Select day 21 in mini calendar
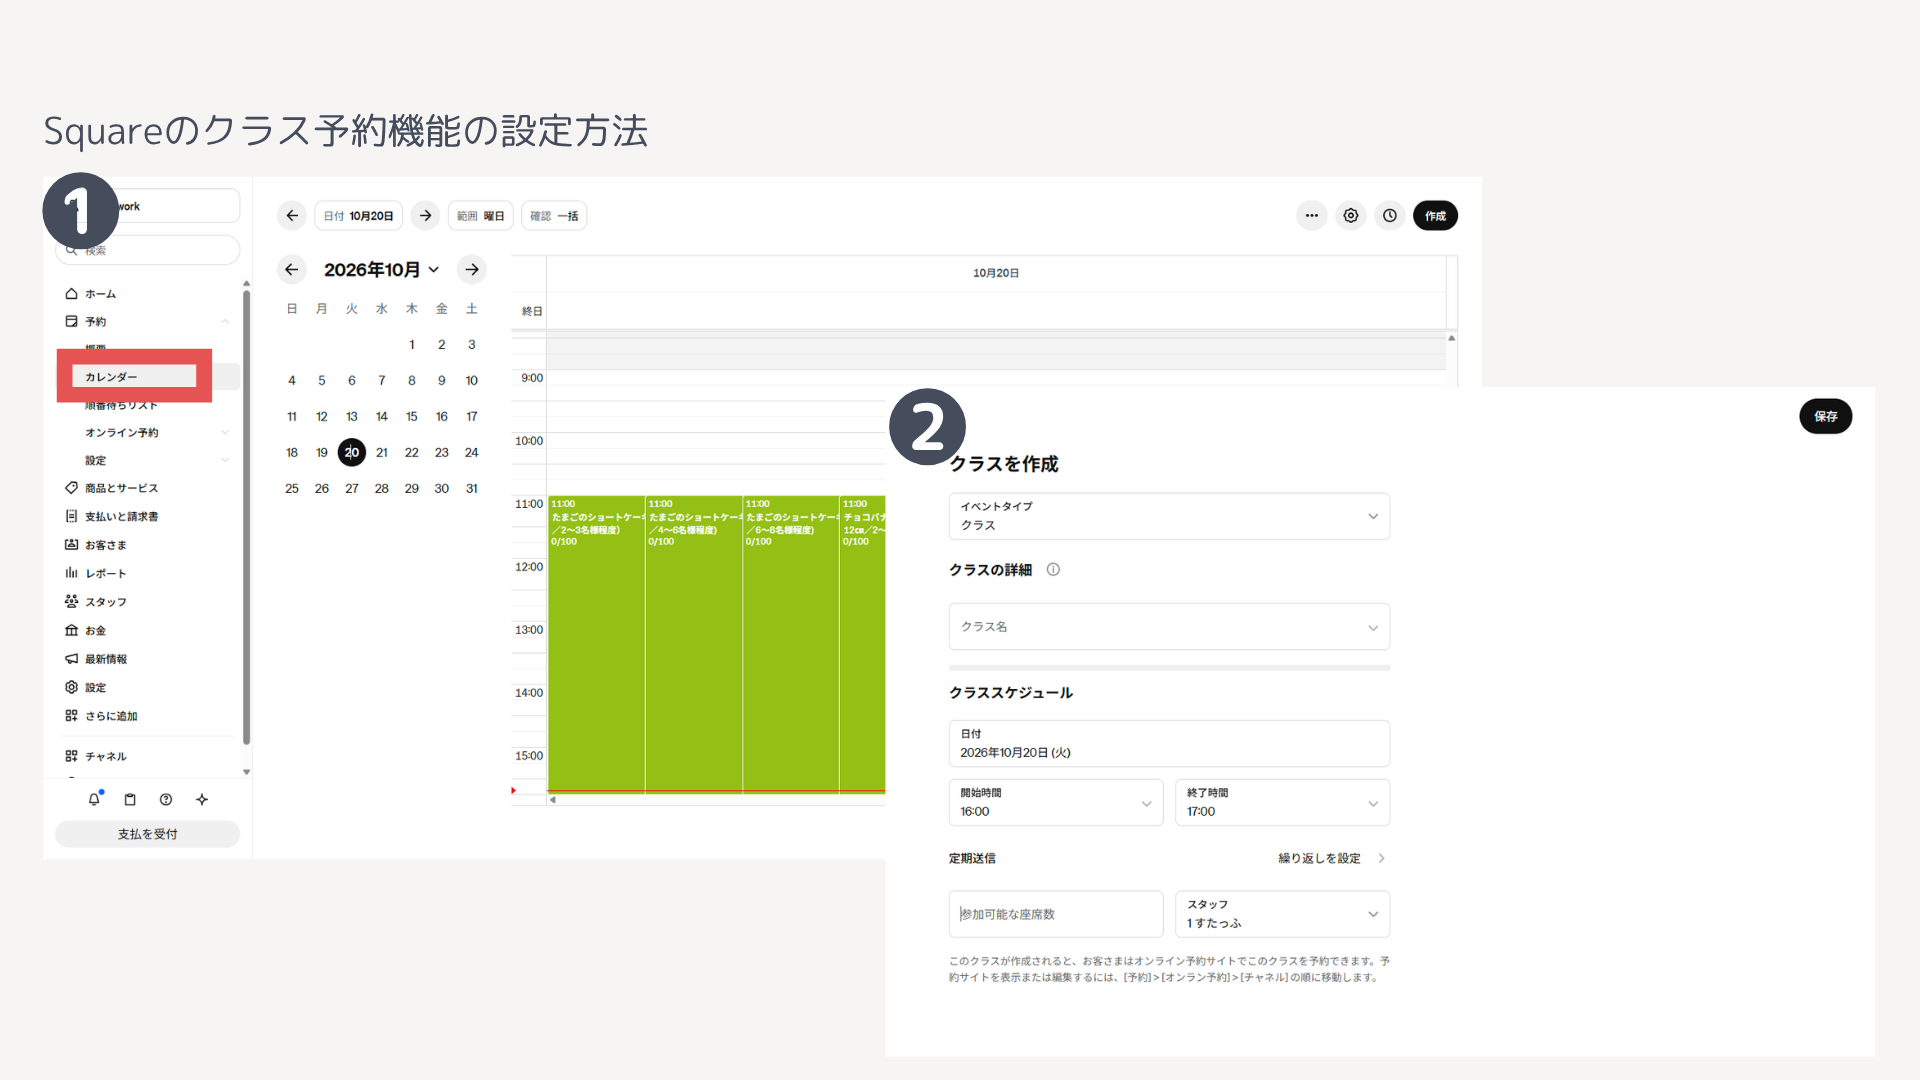1920x1080 pixels. [382, 453]
